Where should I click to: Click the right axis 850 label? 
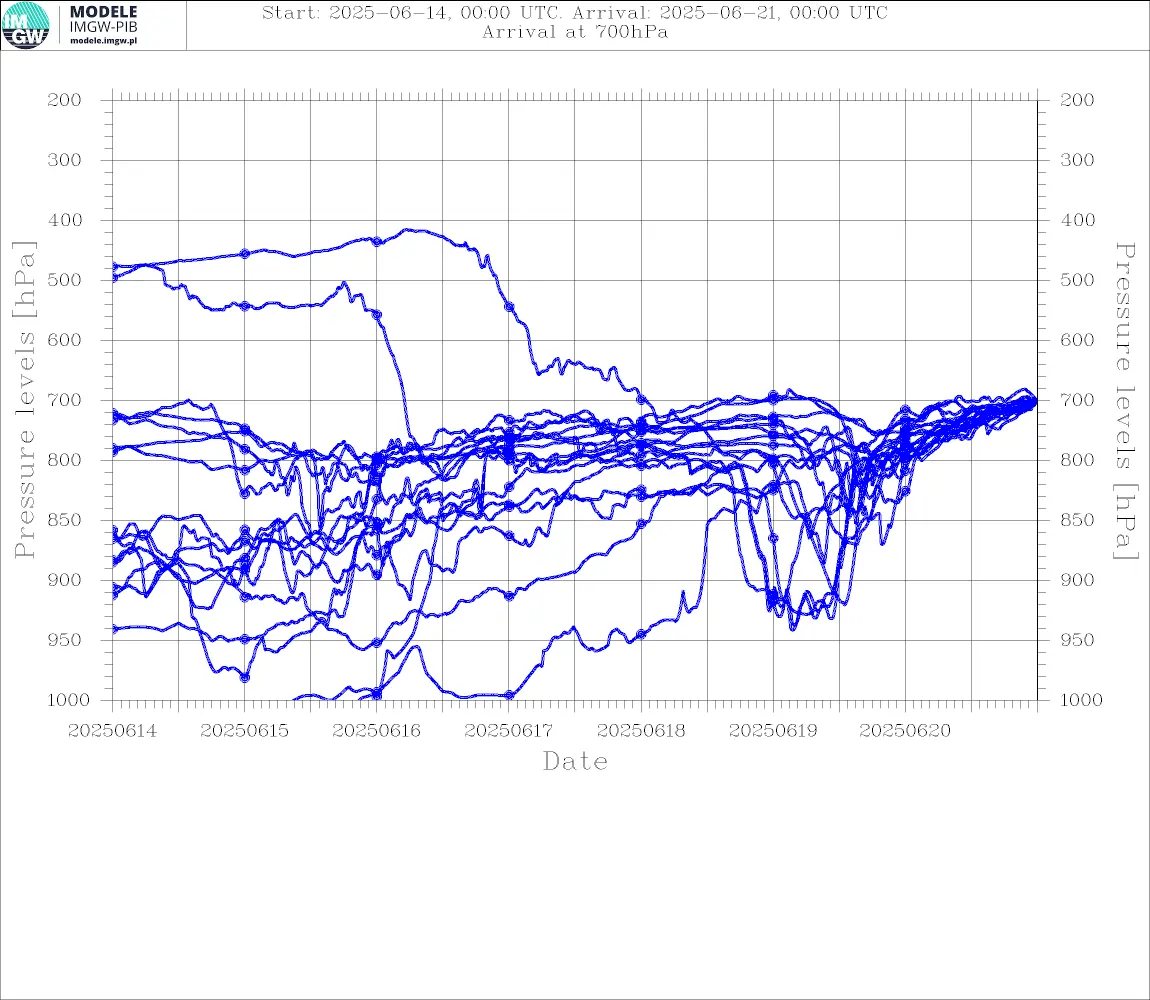[1077, 520]
